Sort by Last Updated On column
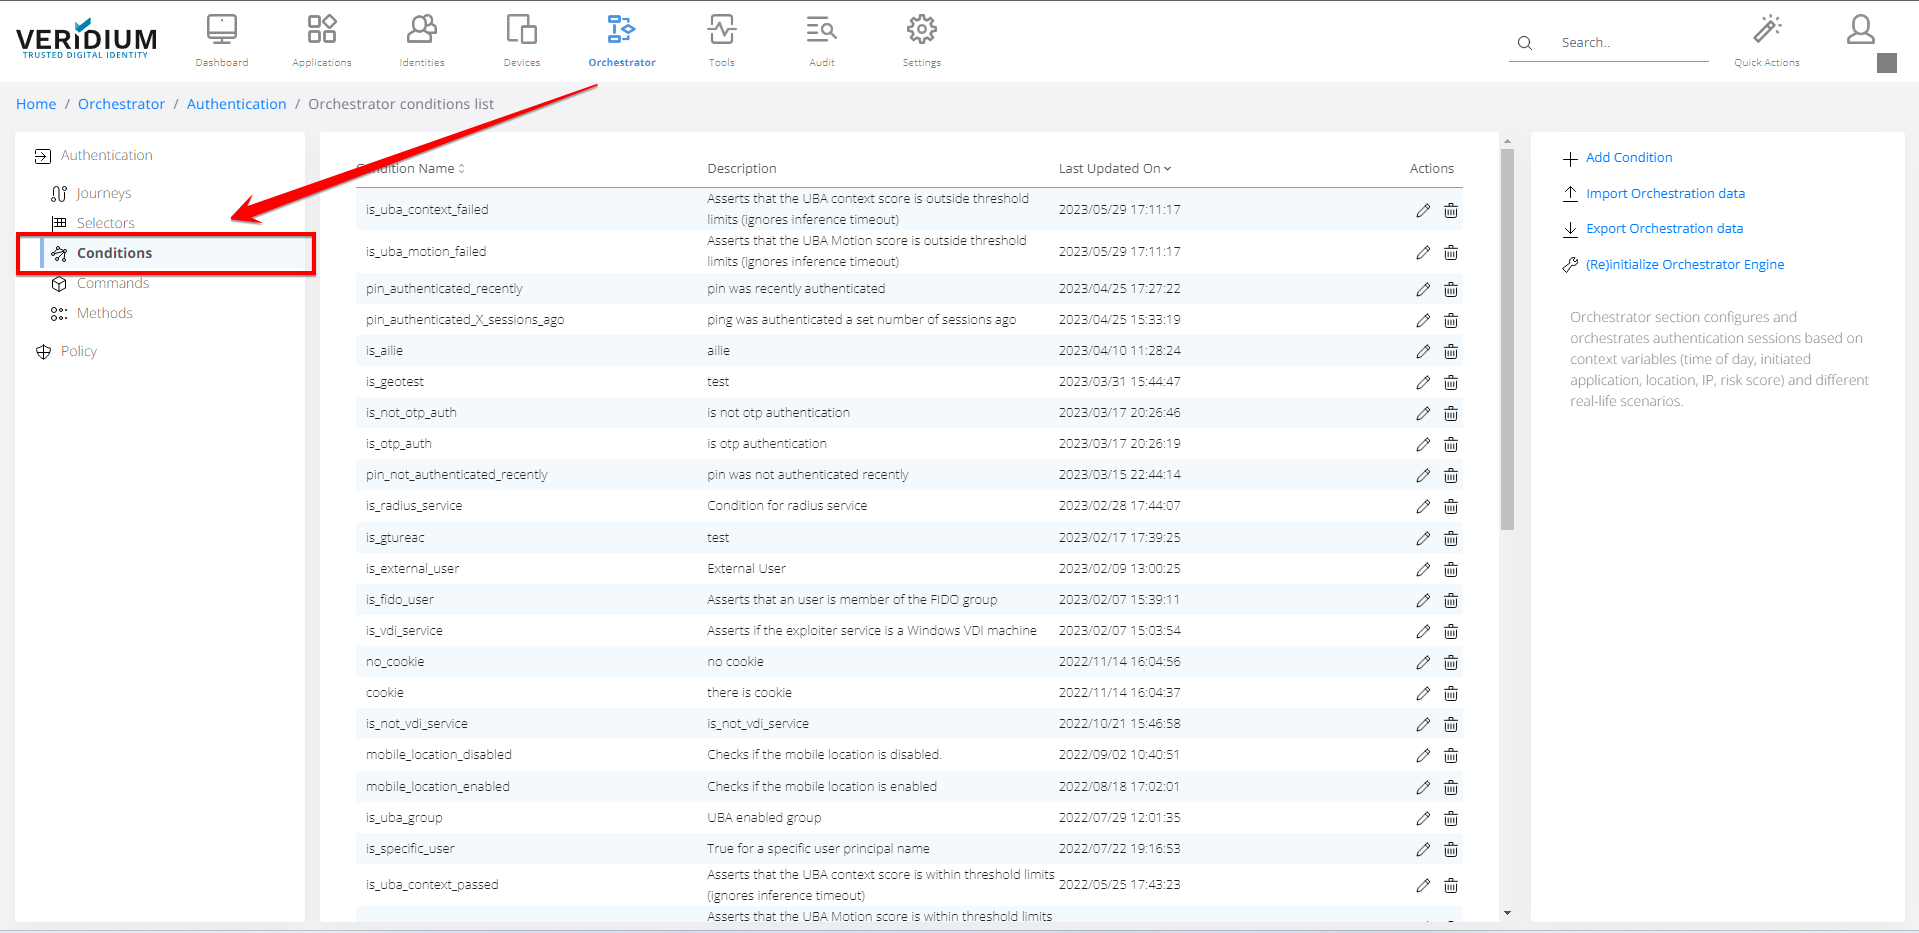The height and width of the screenshot is (933, 1919). (x=1114, y=168)
